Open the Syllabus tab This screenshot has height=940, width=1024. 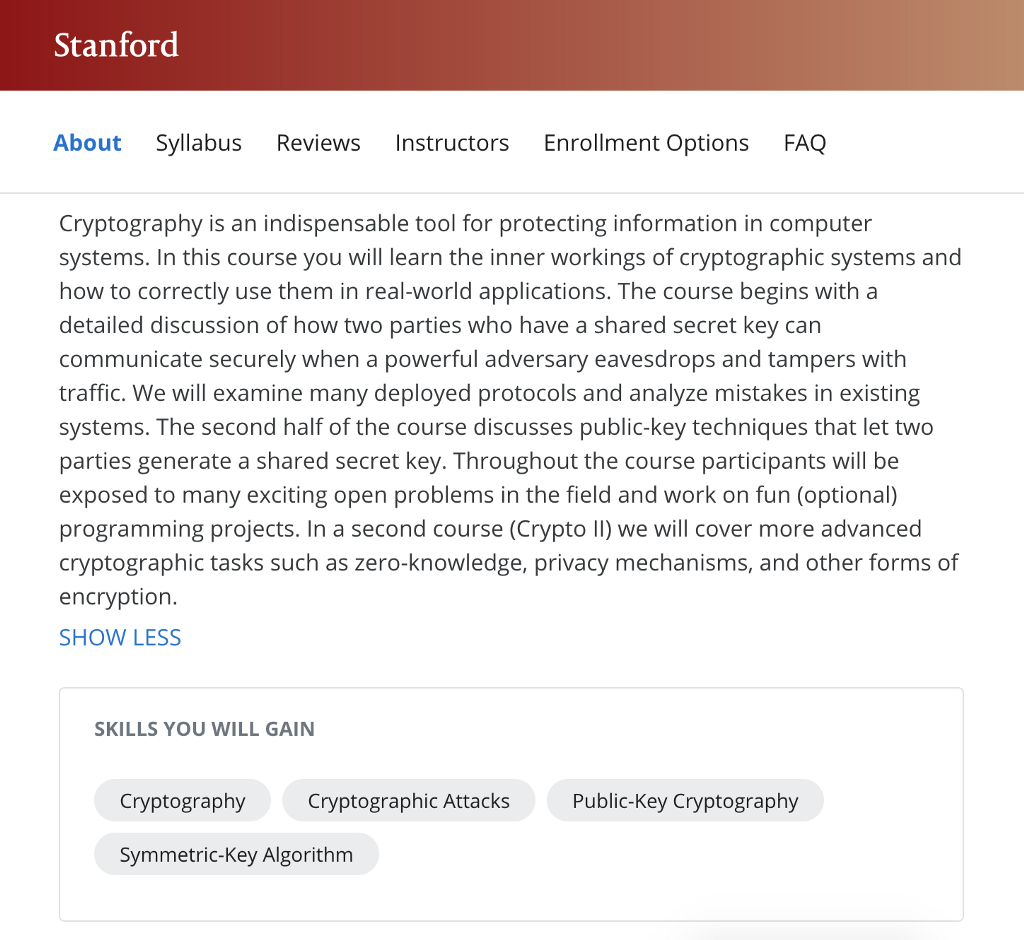click(199, 143)
